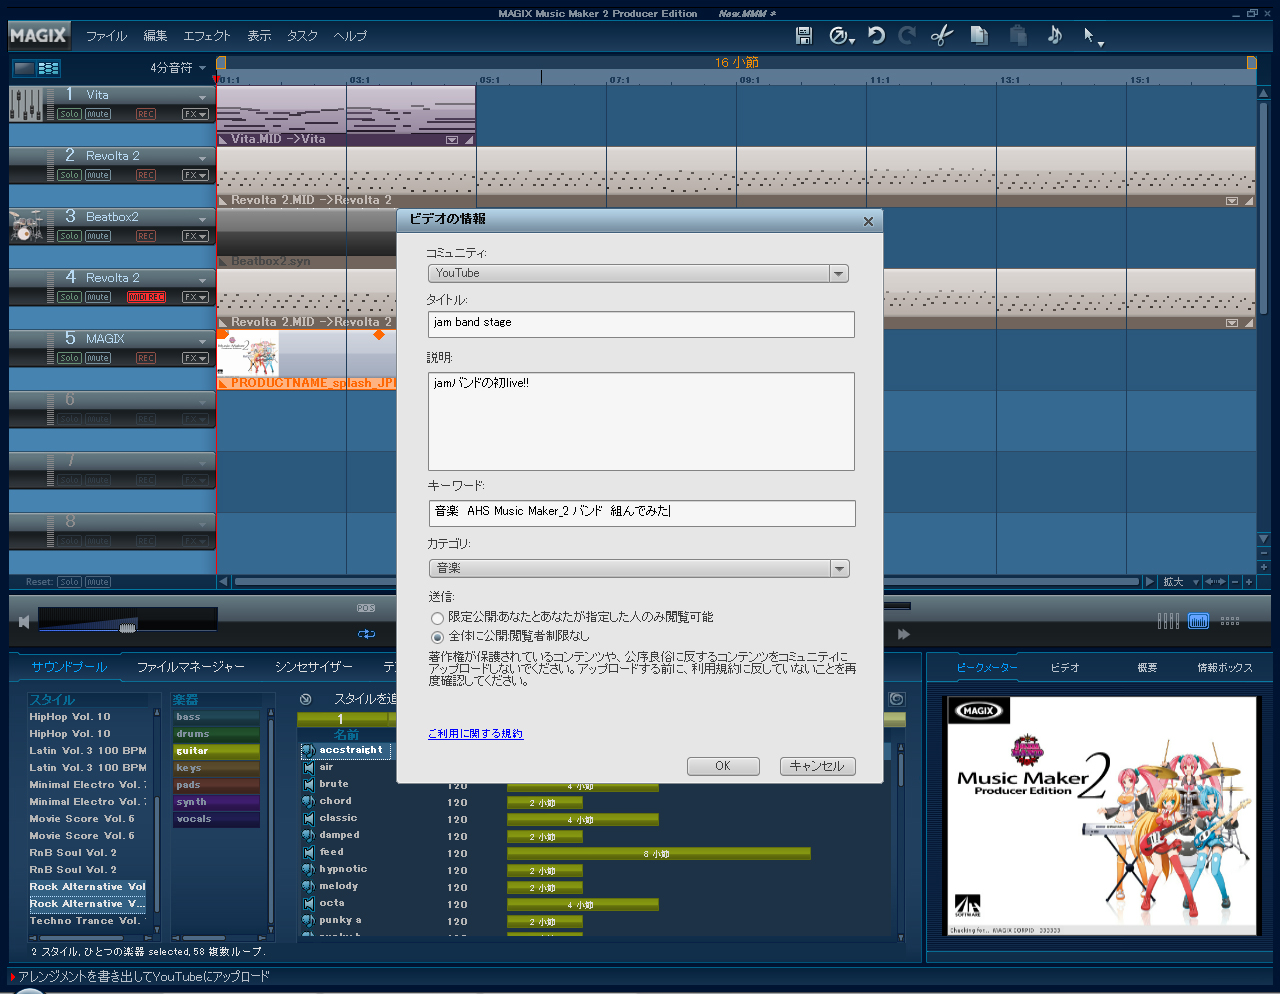The width and height of the screenshot is (1282, 994).
Task: Open the FX menu on MAGIX track
Action: (195, 358)
